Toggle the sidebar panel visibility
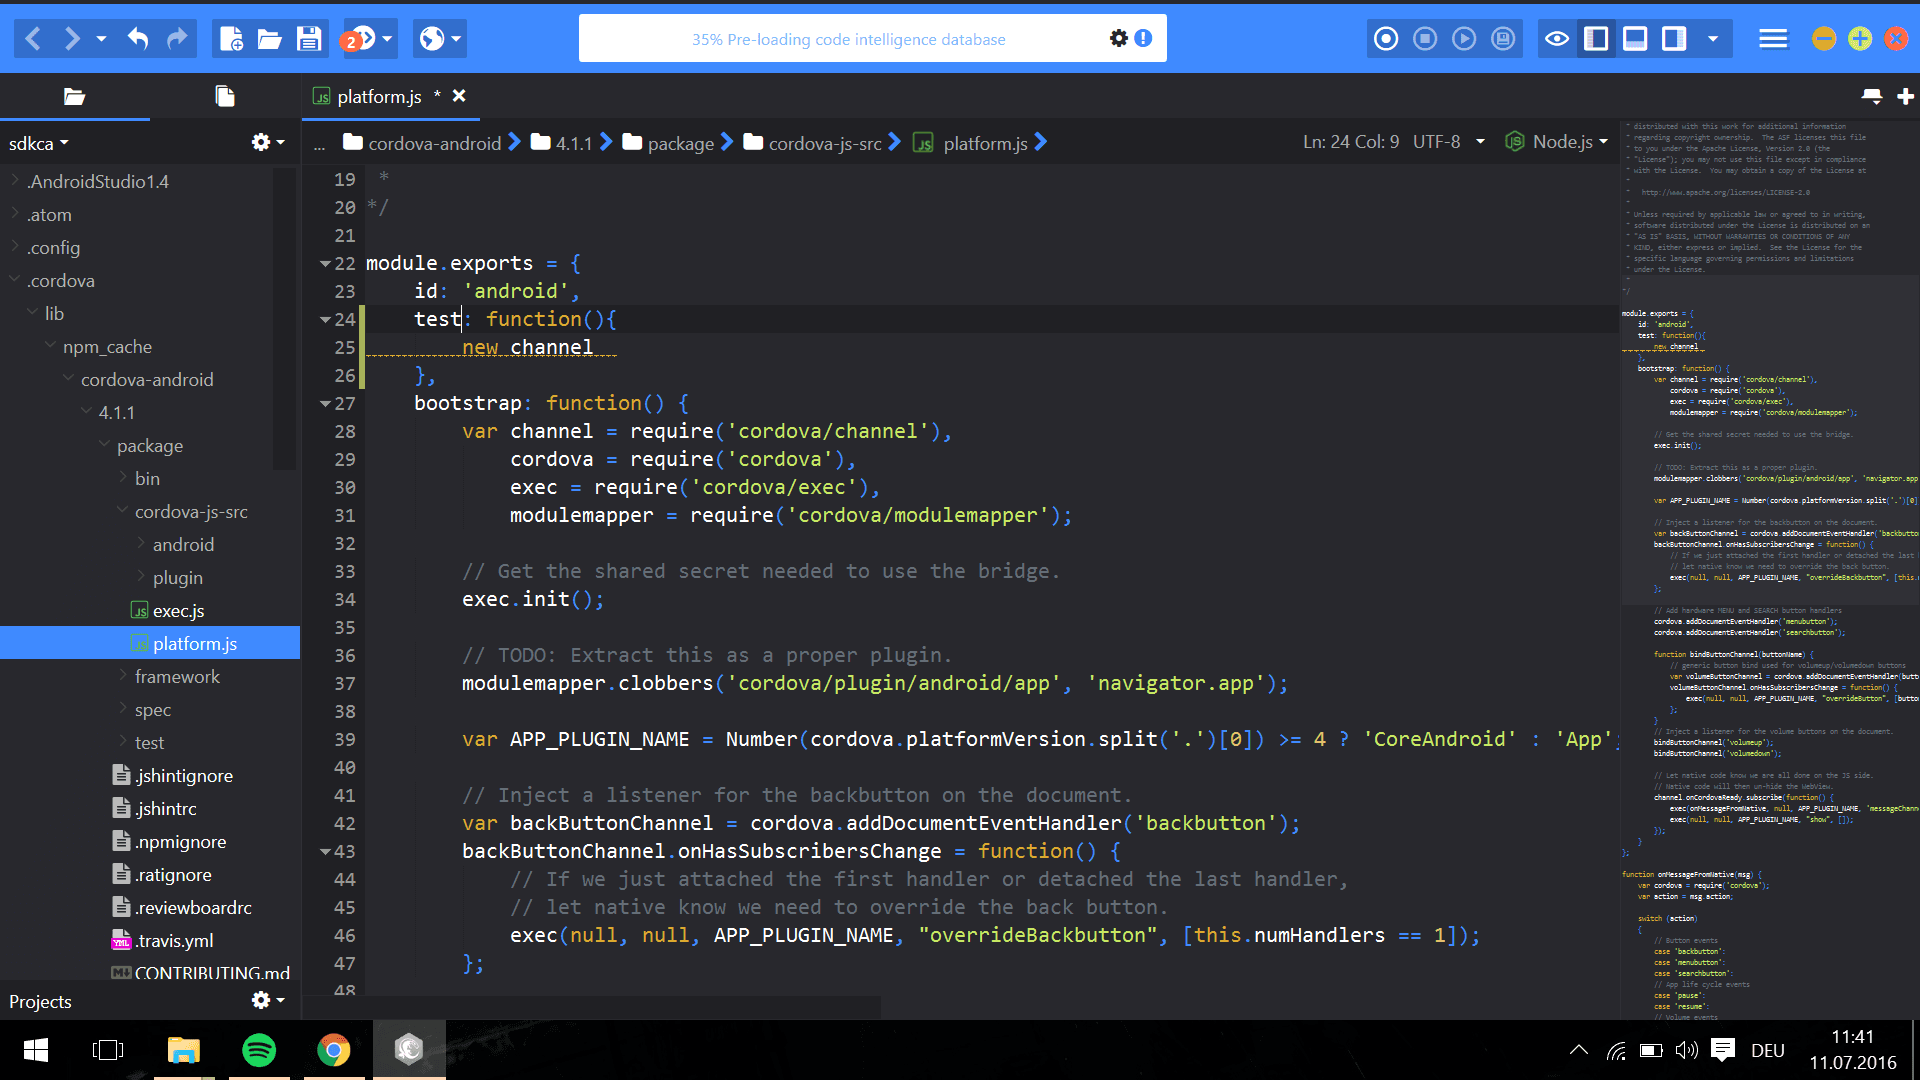The height and width of the screenshot is (1080, 1920). (x=1596, y=38)
